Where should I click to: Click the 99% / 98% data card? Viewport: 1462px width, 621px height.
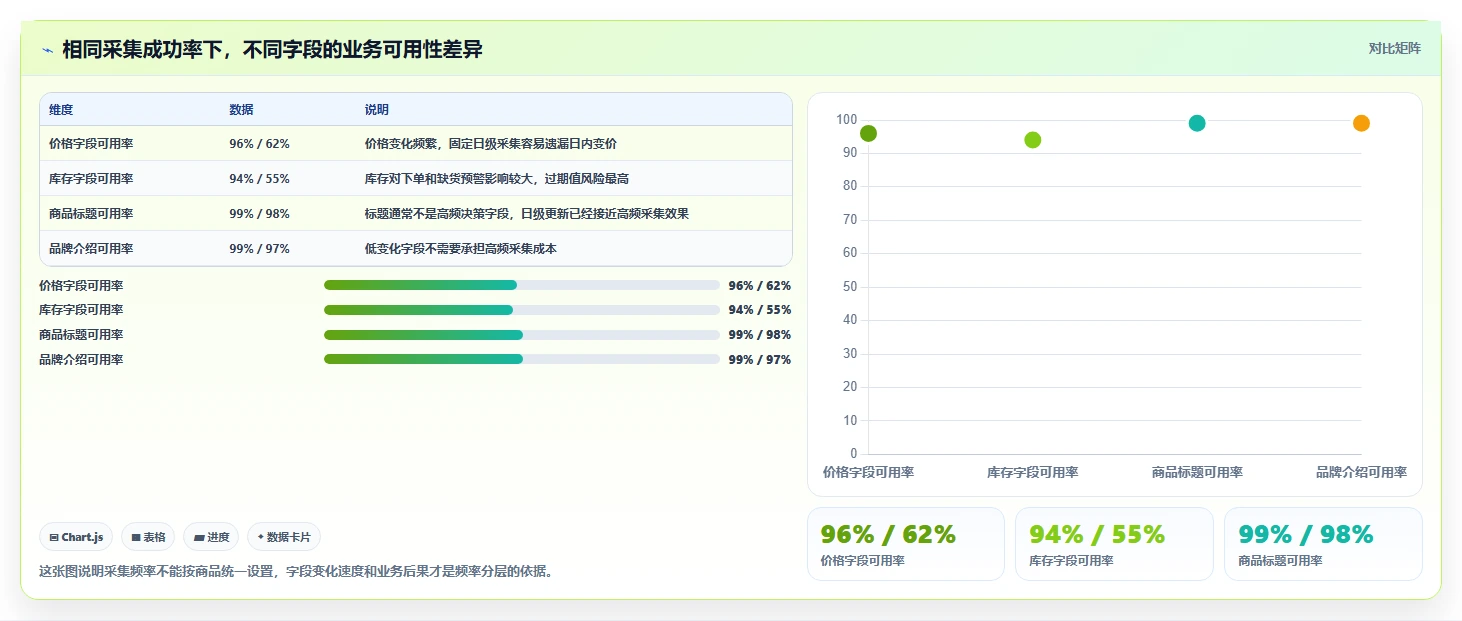[x=1323, y=544]
